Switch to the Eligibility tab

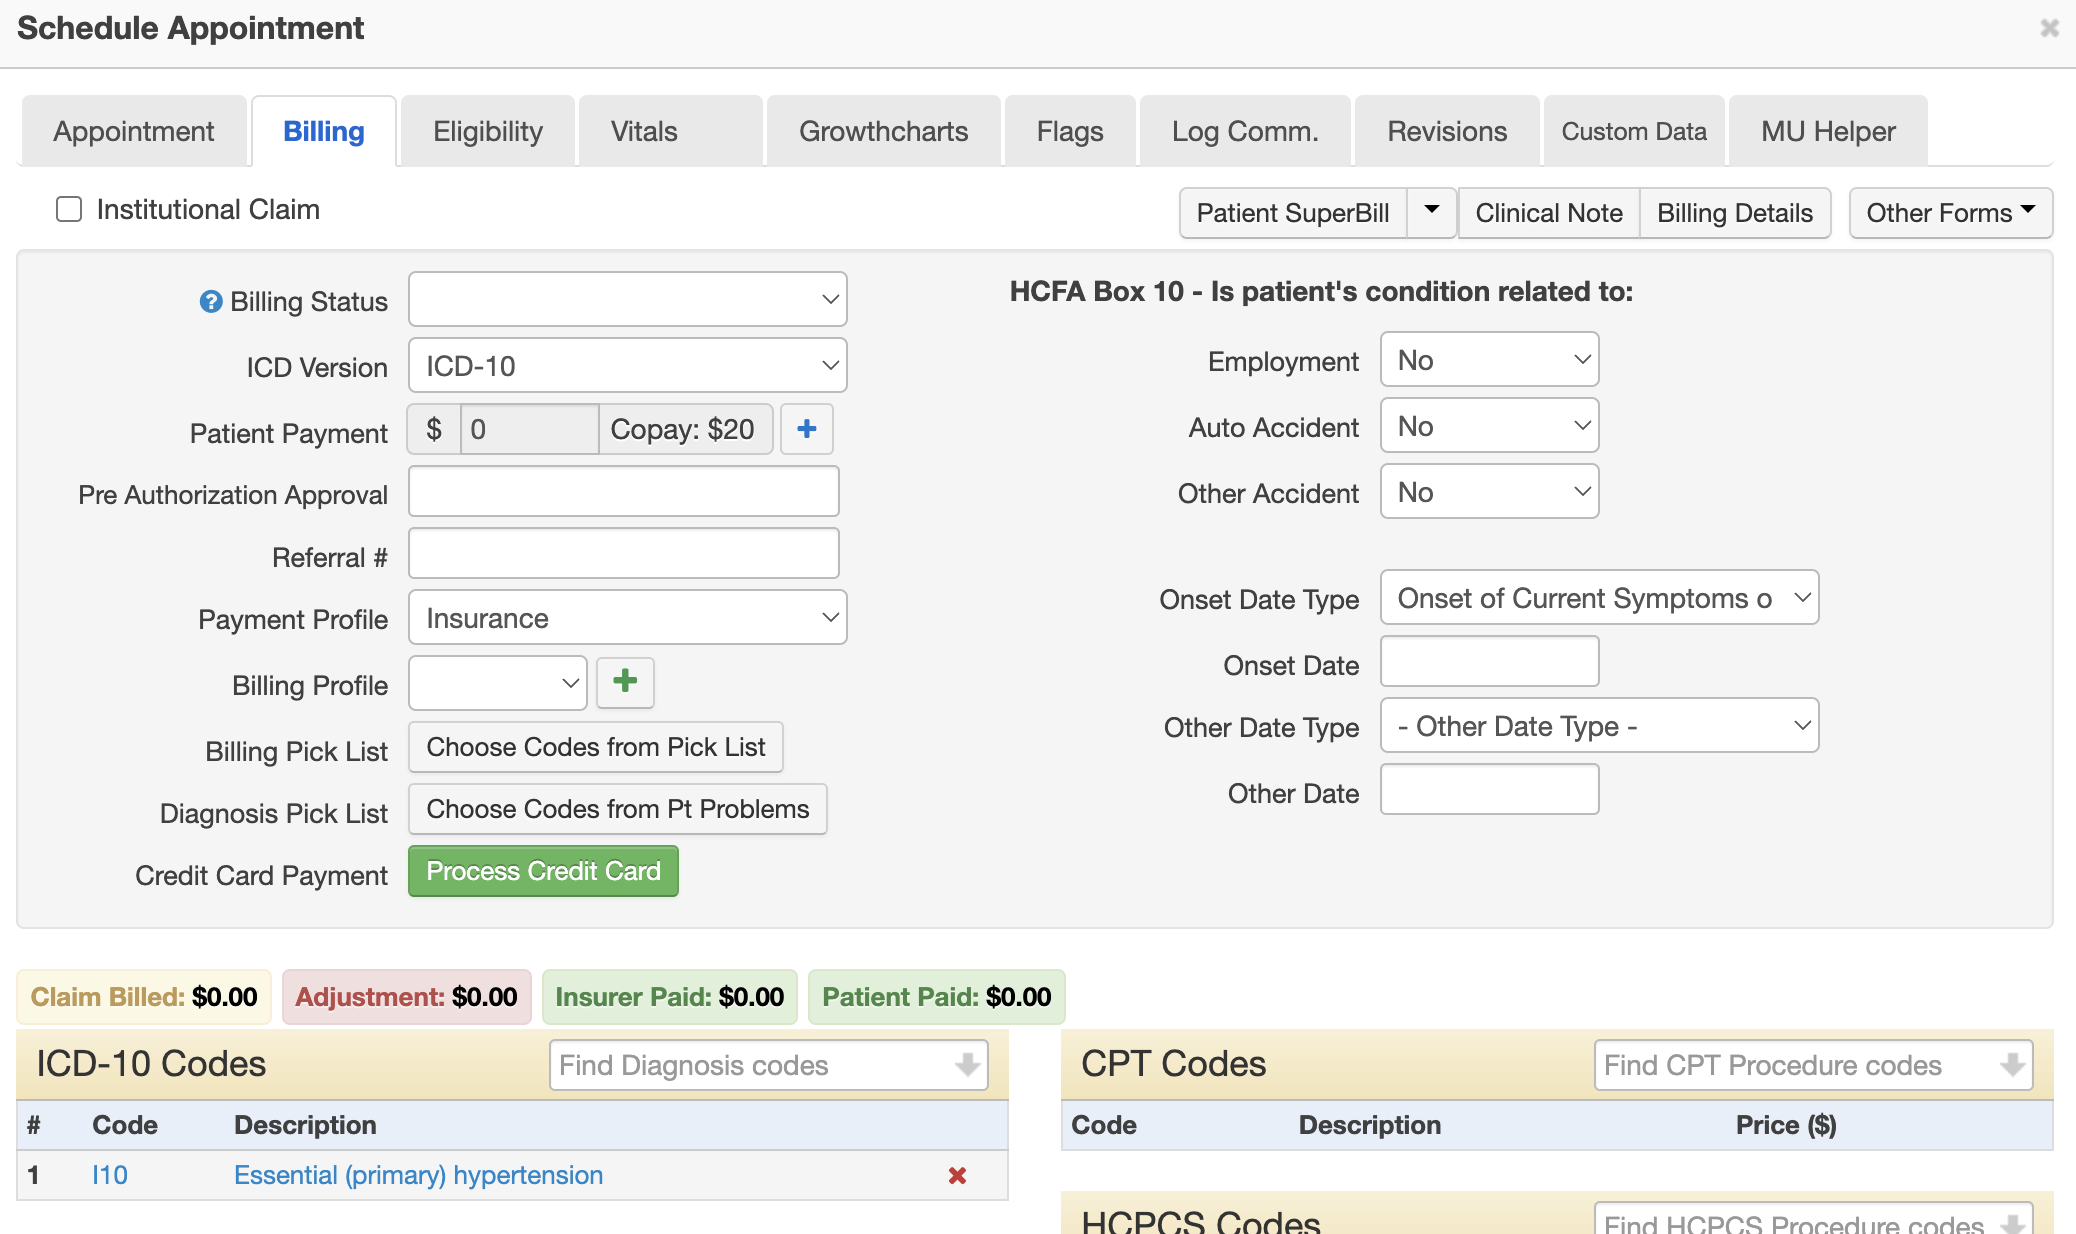[487, 131]
